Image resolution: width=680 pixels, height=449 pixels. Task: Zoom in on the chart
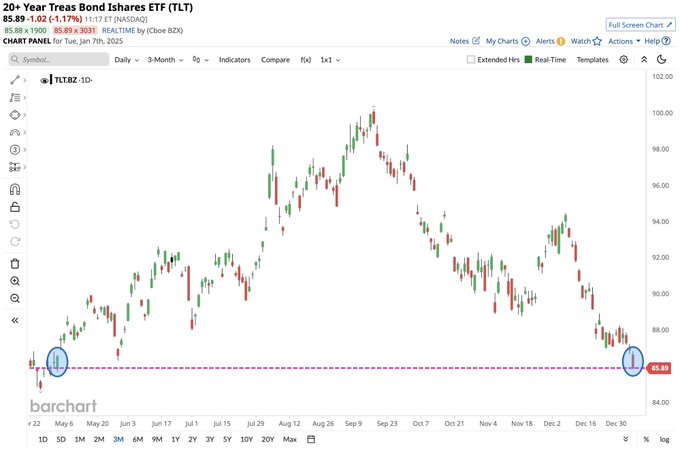point(15,281)
